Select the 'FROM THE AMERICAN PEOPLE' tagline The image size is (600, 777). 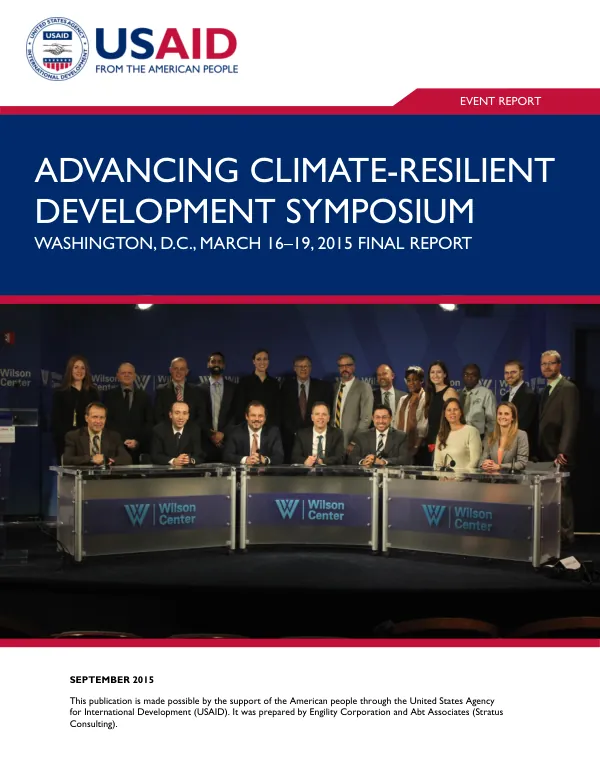point(166,69)
